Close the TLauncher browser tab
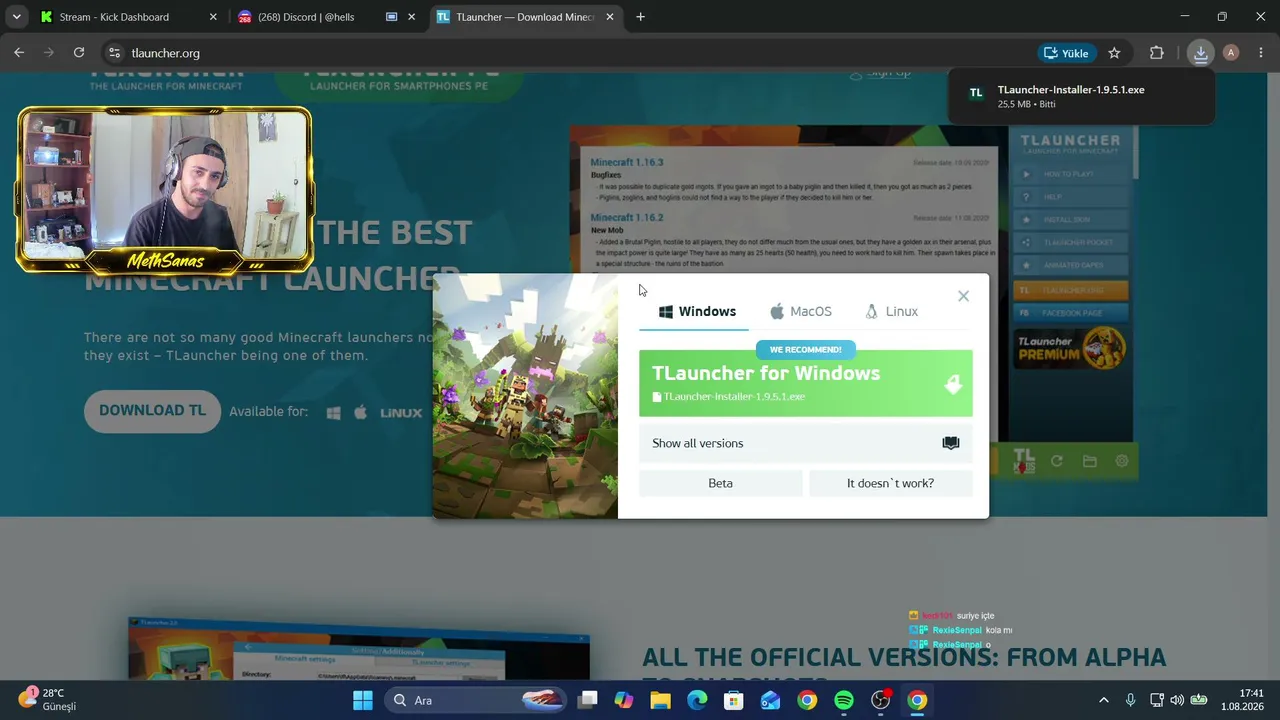Image resolution: width=1280 pixels, height=720 pixels. tap(609, 17)
